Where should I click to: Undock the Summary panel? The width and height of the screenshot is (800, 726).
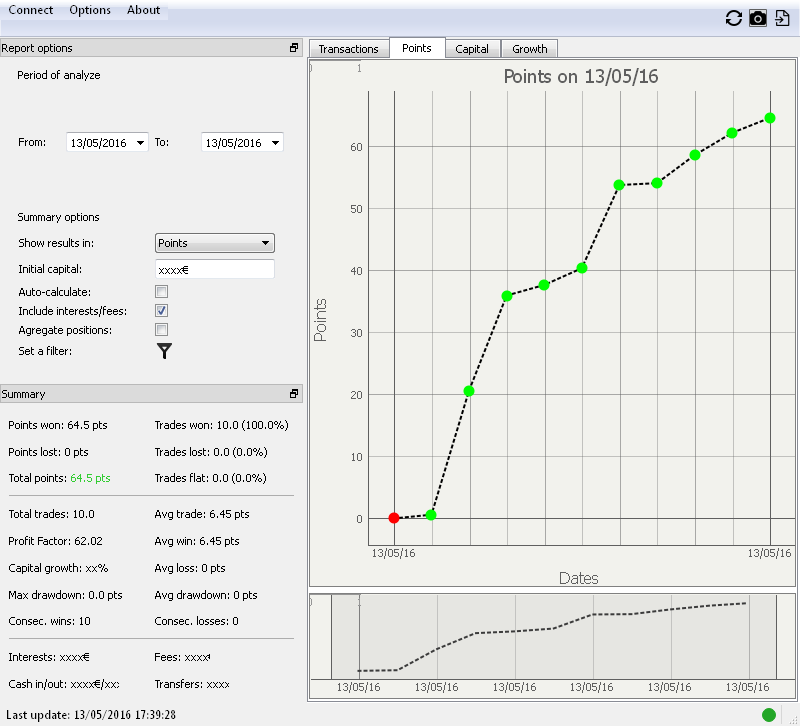(x=294, y=394)
